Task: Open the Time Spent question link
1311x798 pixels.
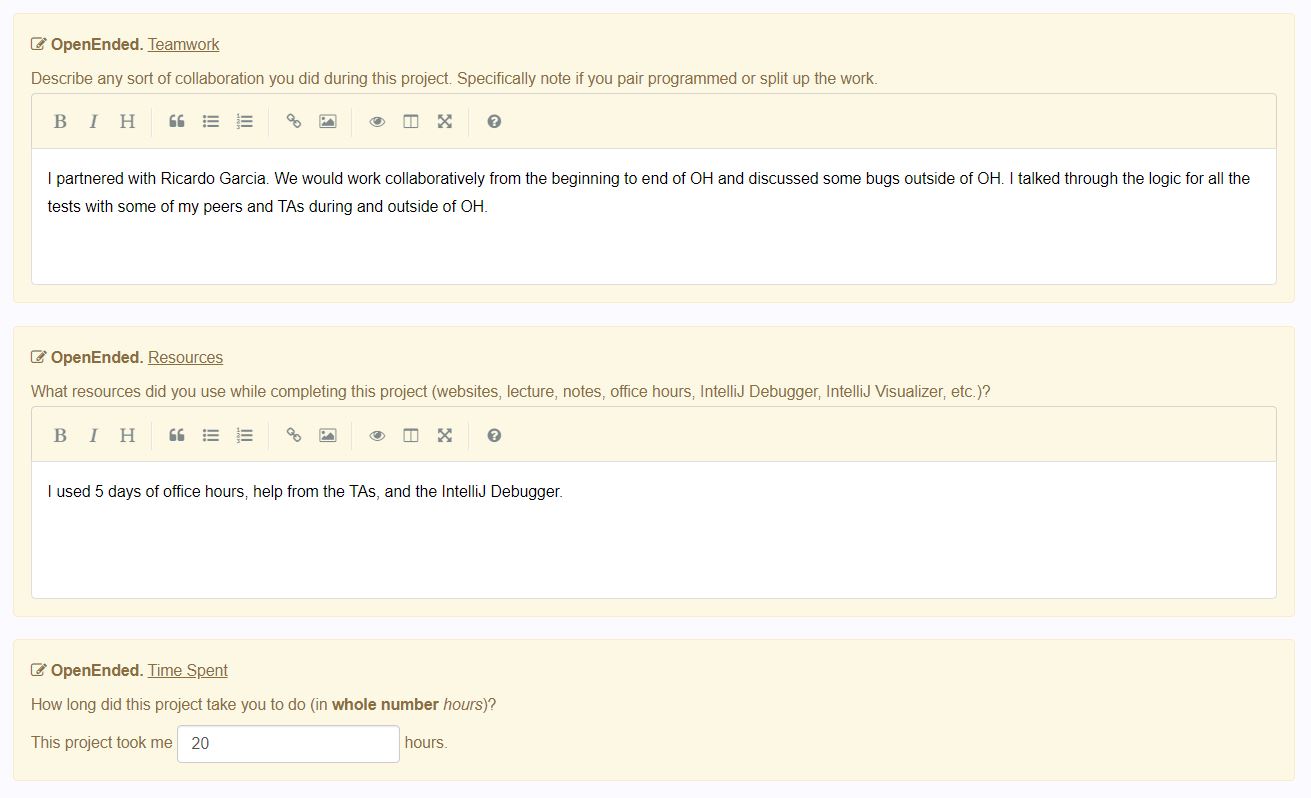Action: pyautogui.click(x=187, y=670)
